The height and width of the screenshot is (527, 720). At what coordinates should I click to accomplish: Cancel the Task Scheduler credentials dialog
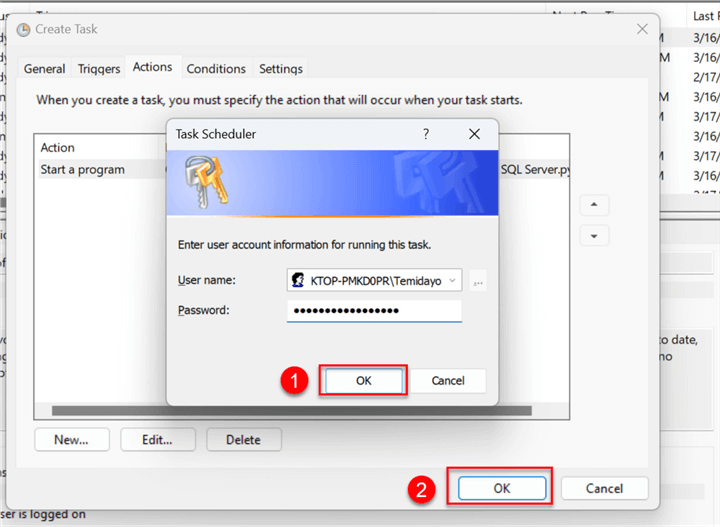point(448,381)
